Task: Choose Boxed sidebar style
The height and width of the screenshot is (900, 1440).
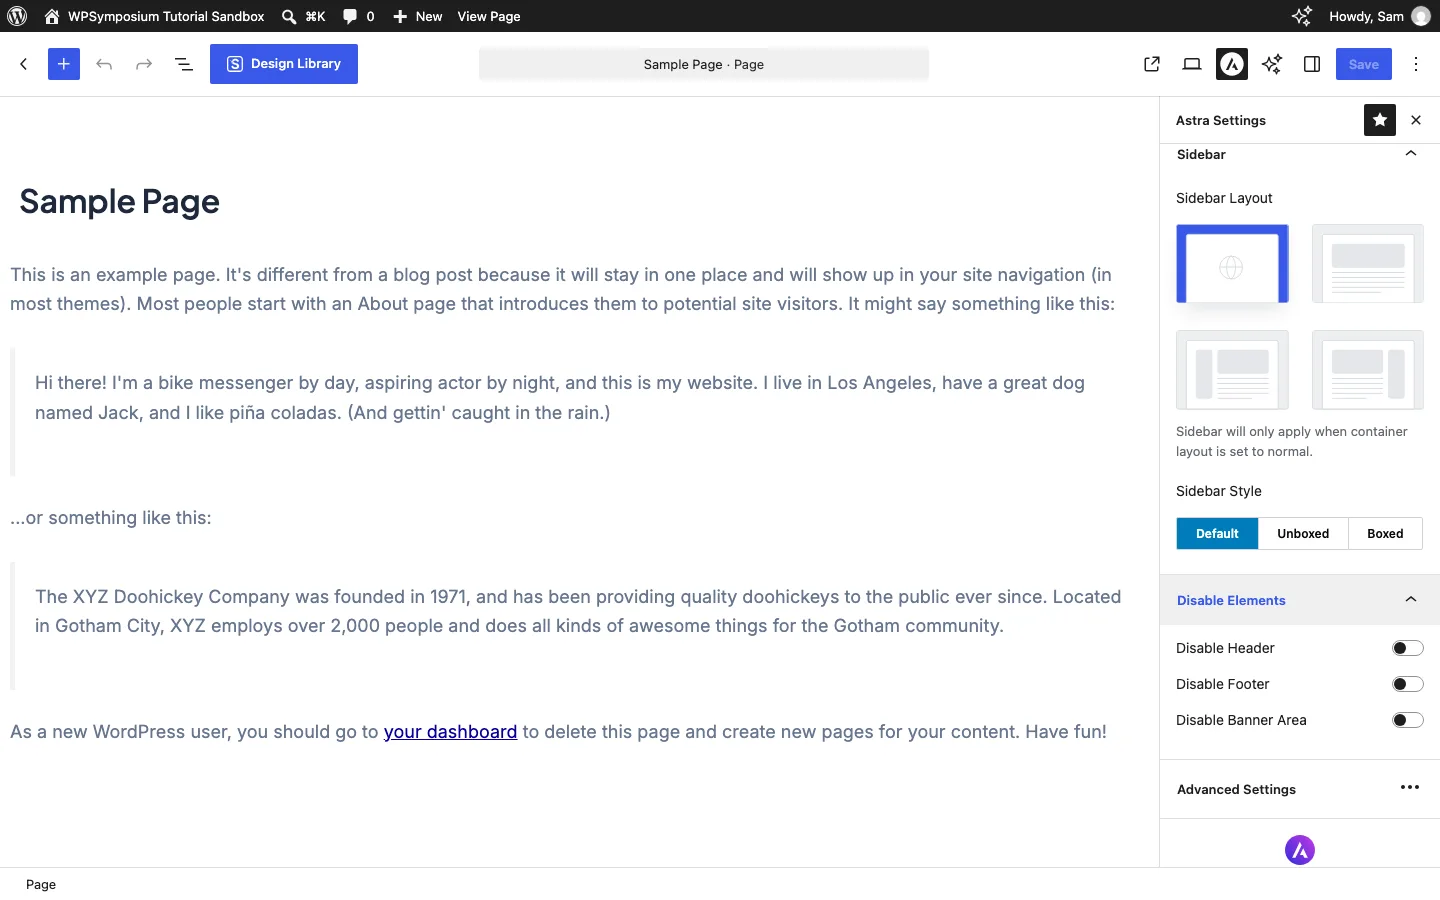Action: (1385, 534)
